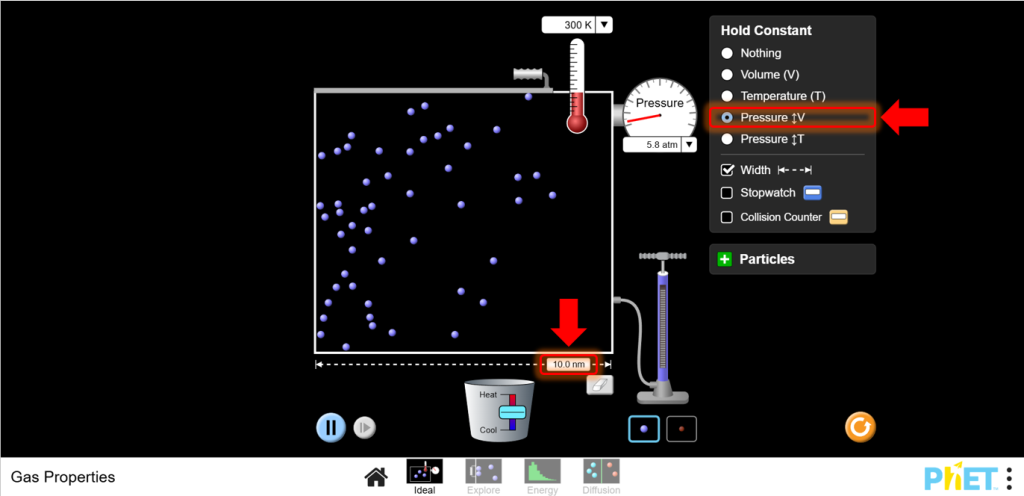Uncheck the Width checkbox
The image size is (1024, 496).
coord(727,170)
